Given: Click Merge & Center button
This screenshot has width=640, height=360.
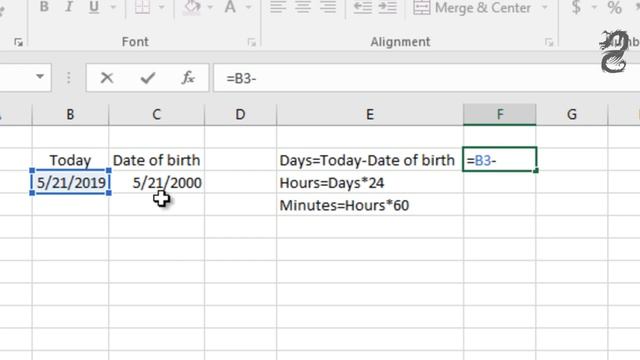Looking at the screenshot, I should [x=472, y=7].
